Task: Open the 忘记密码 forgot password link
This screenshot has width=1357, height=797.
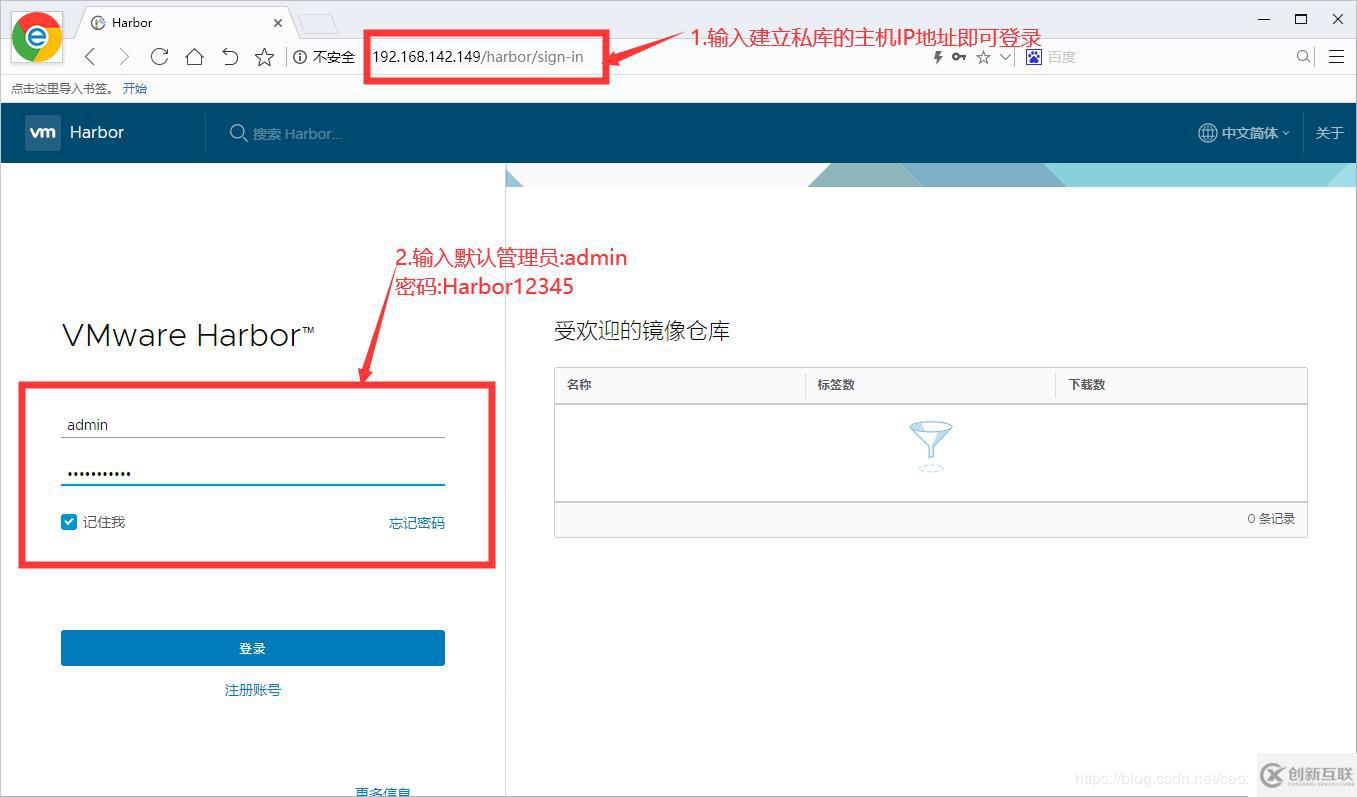Action: [416, 522]
